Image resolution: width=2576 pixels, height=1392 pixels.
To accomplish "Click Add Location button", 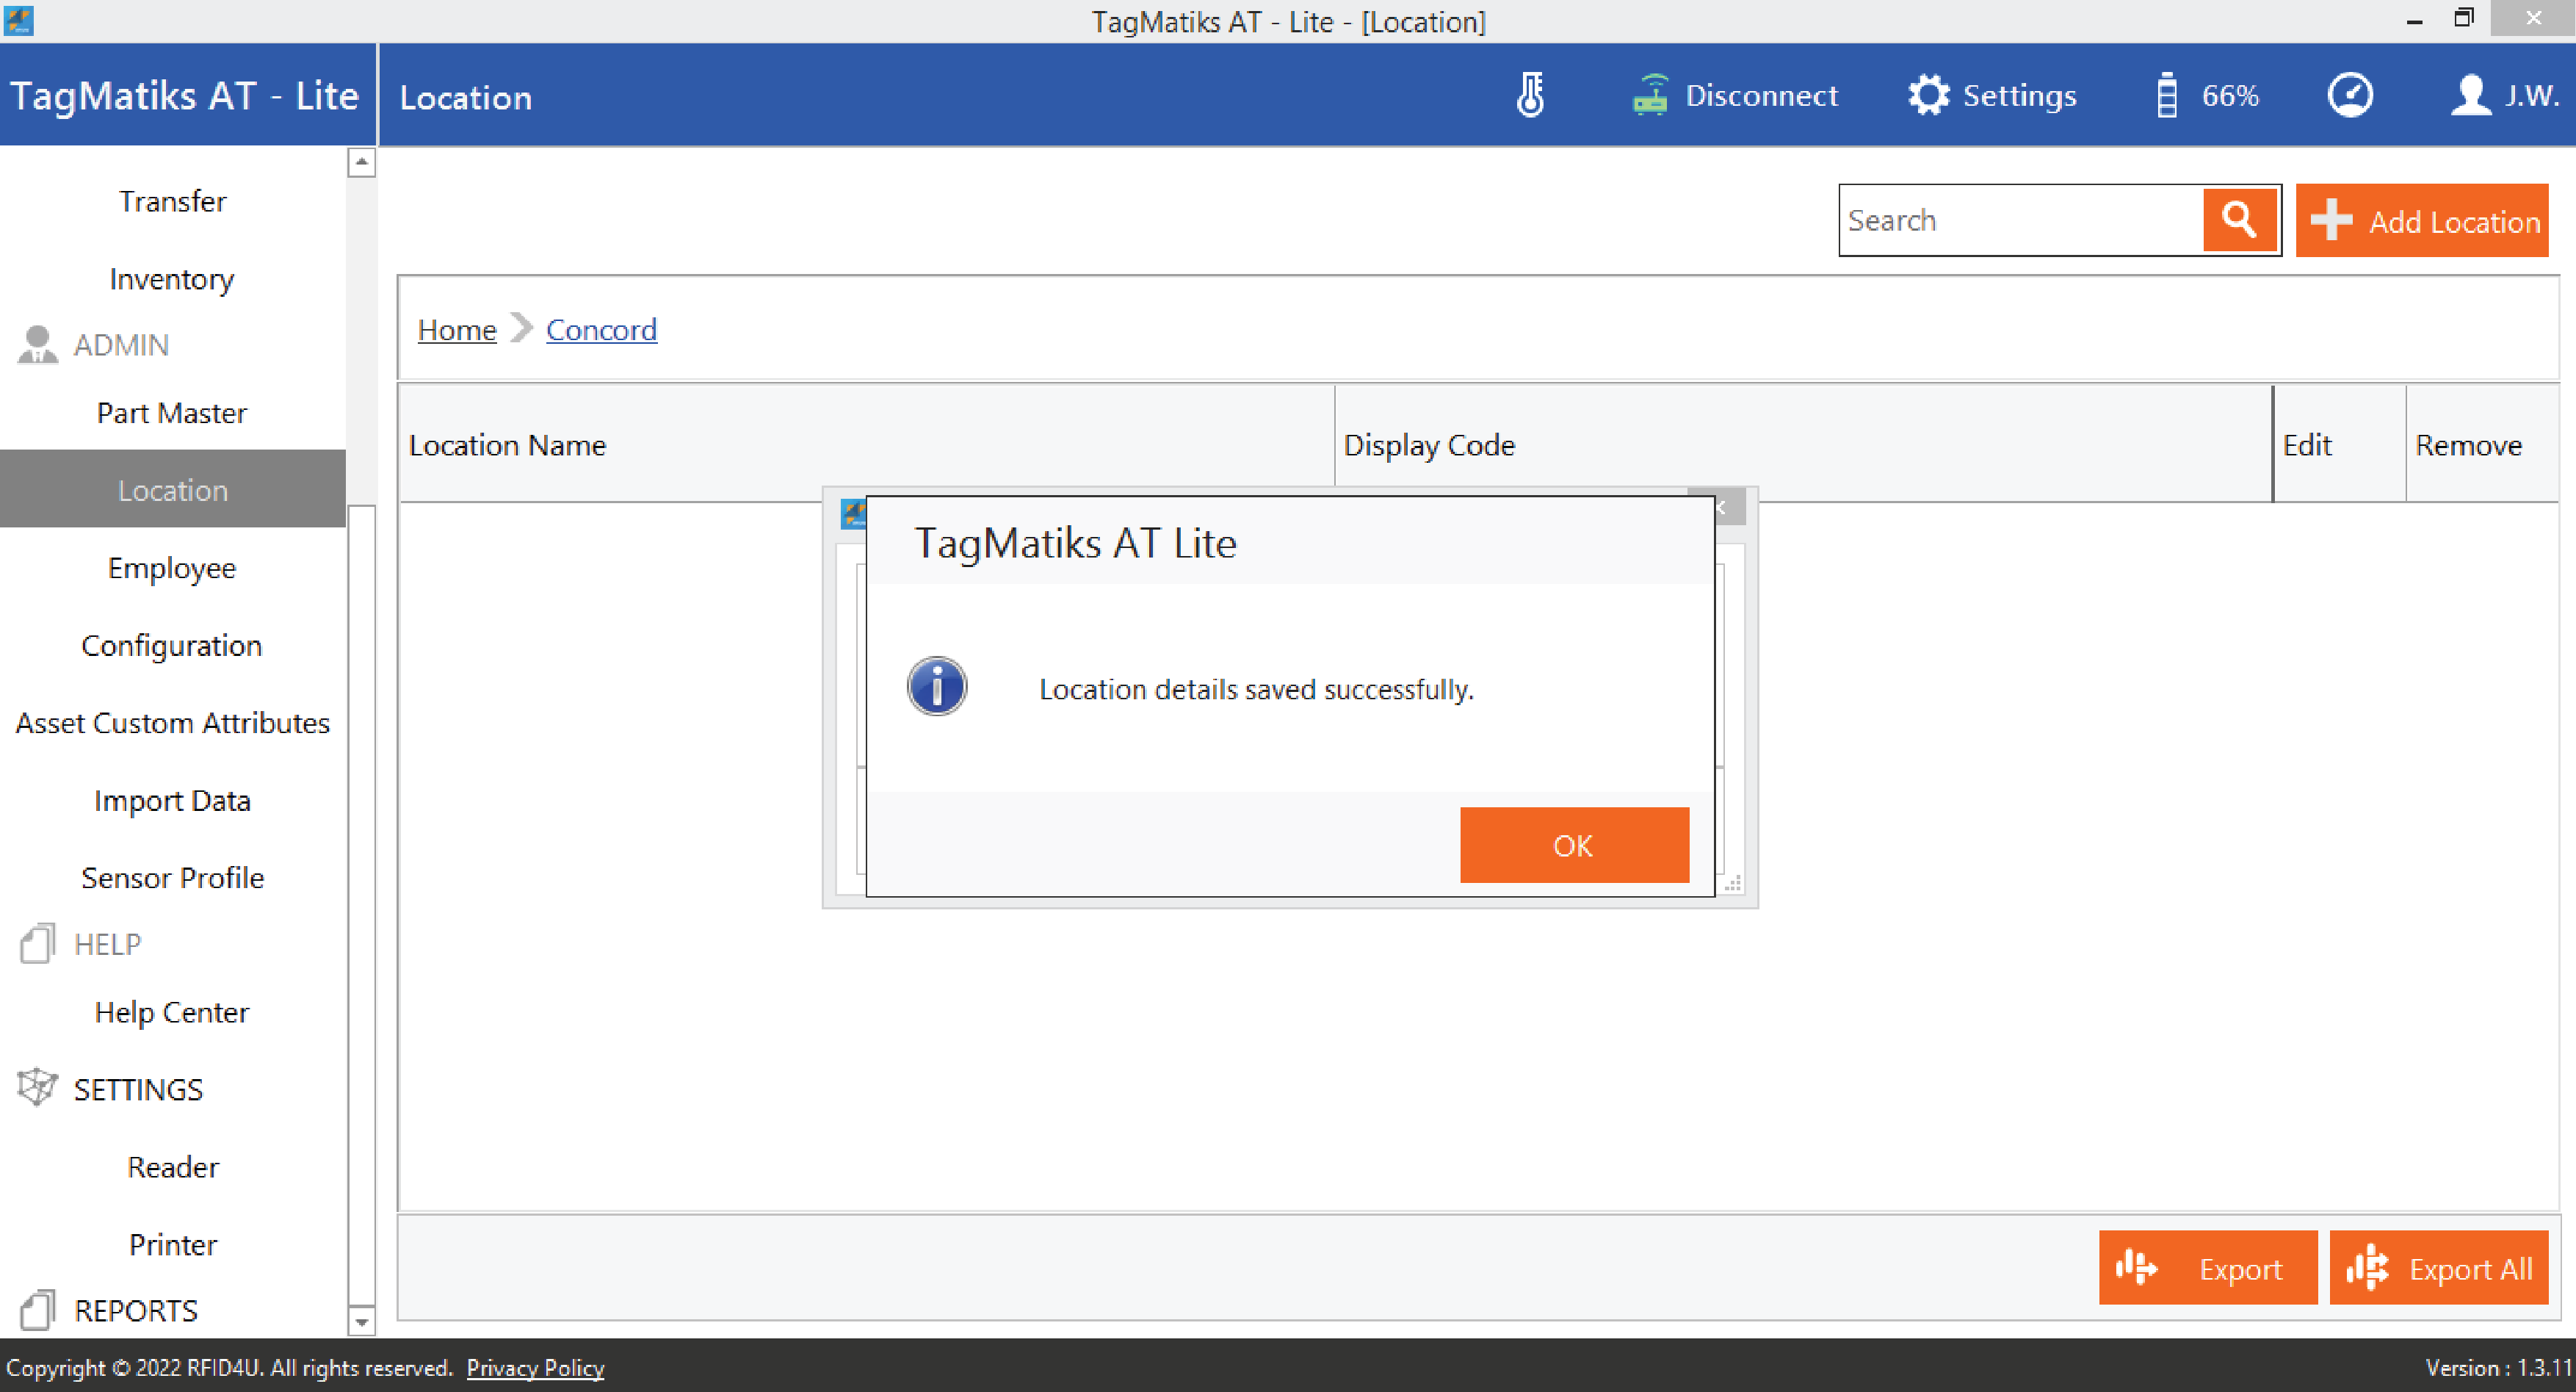I will (x=2421, y=221).
